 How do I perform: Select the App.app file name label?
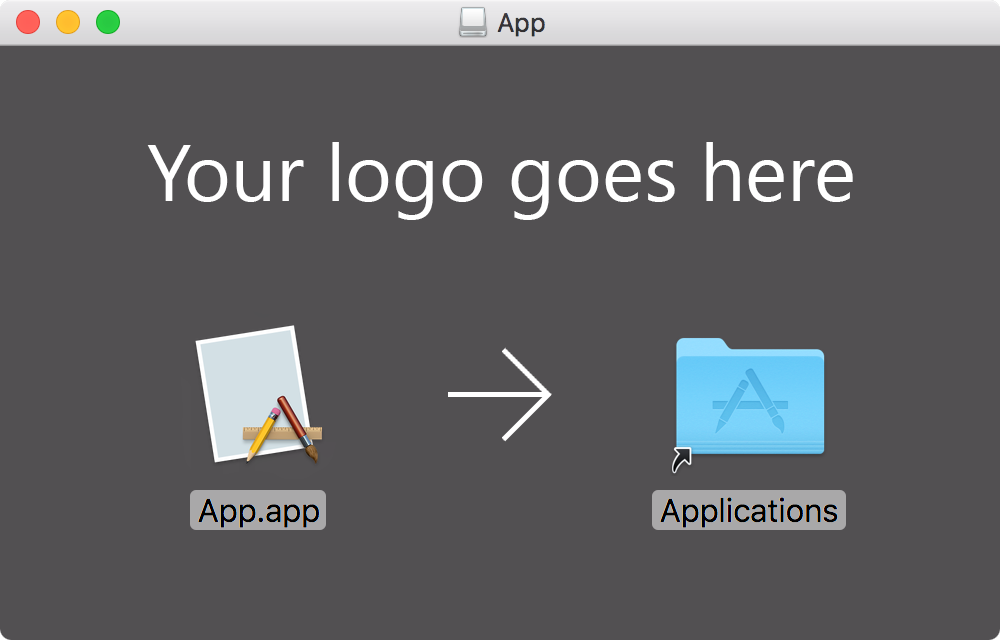(258, 511)
